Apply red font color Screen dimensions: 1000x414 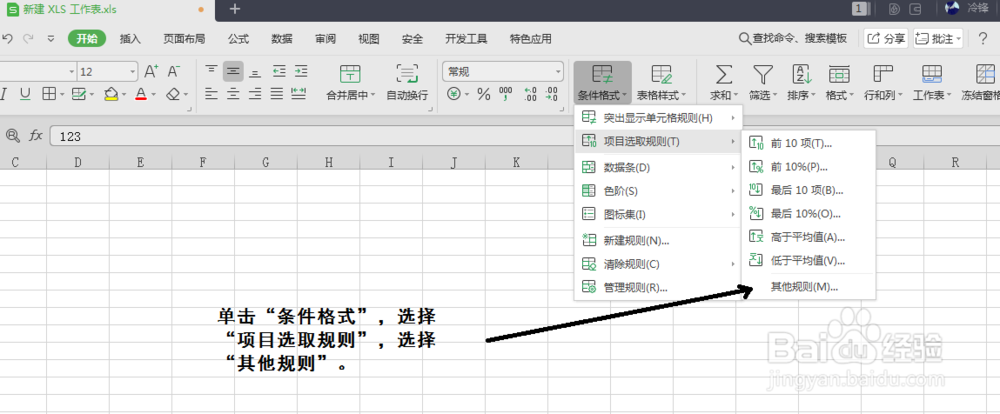[x=141, y=94]
